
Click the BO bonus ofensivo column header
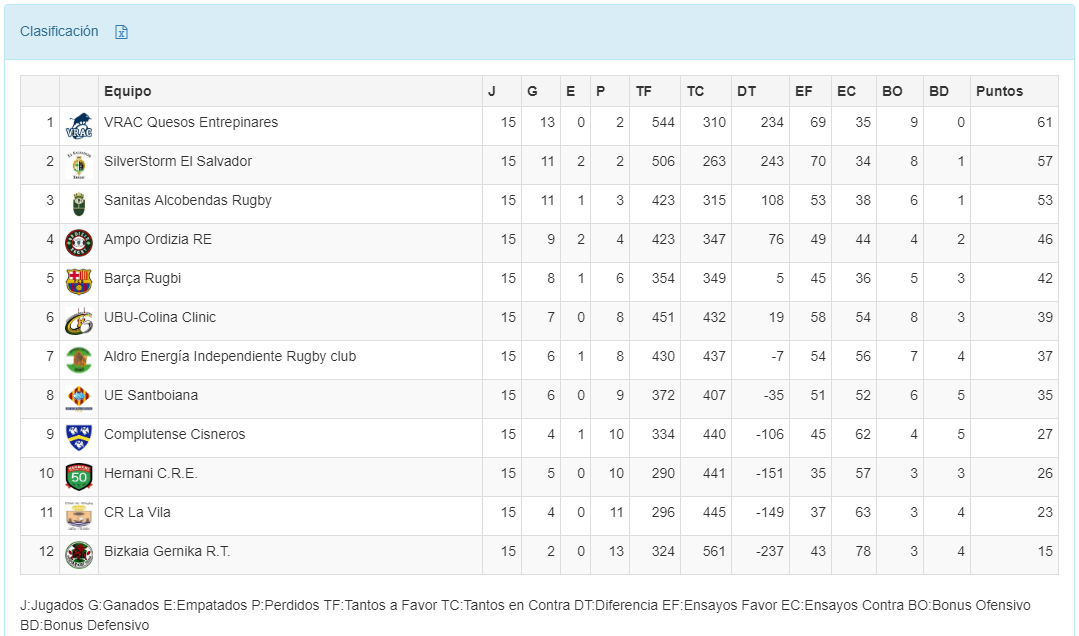(892, 91)
